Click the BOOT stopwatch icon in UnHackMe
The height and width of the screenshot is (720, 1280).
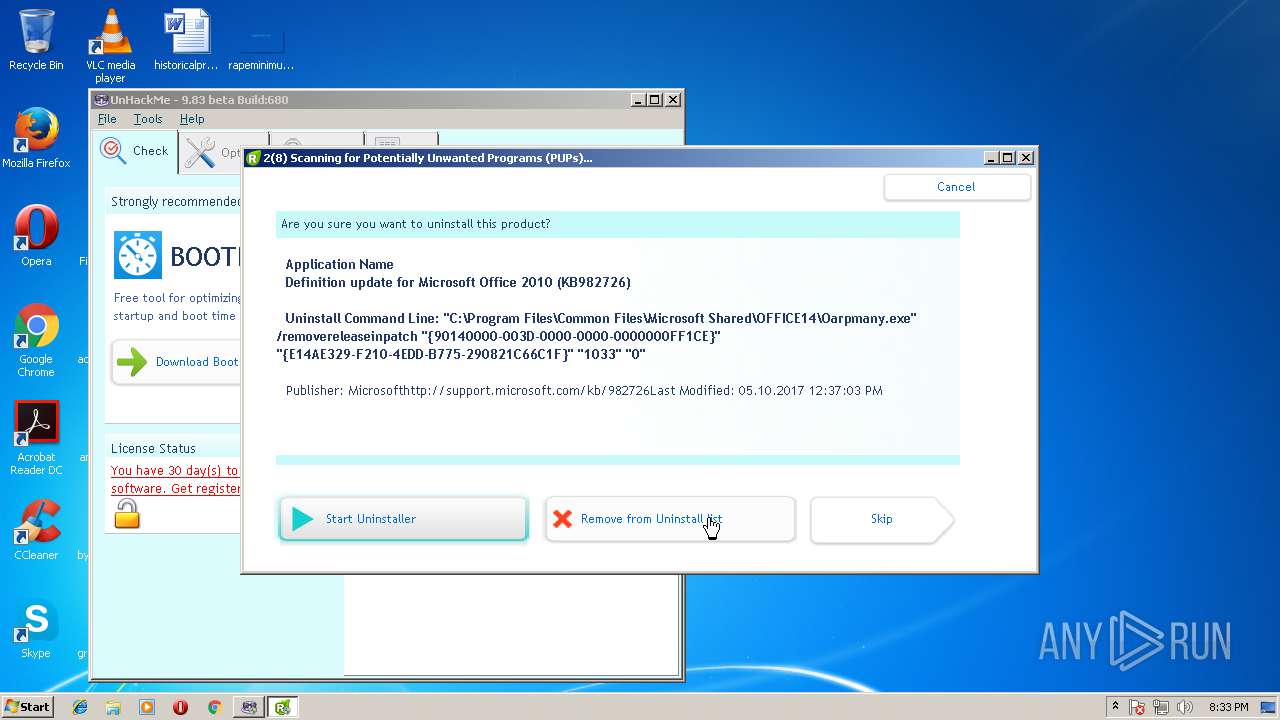[x=137, y=255]
